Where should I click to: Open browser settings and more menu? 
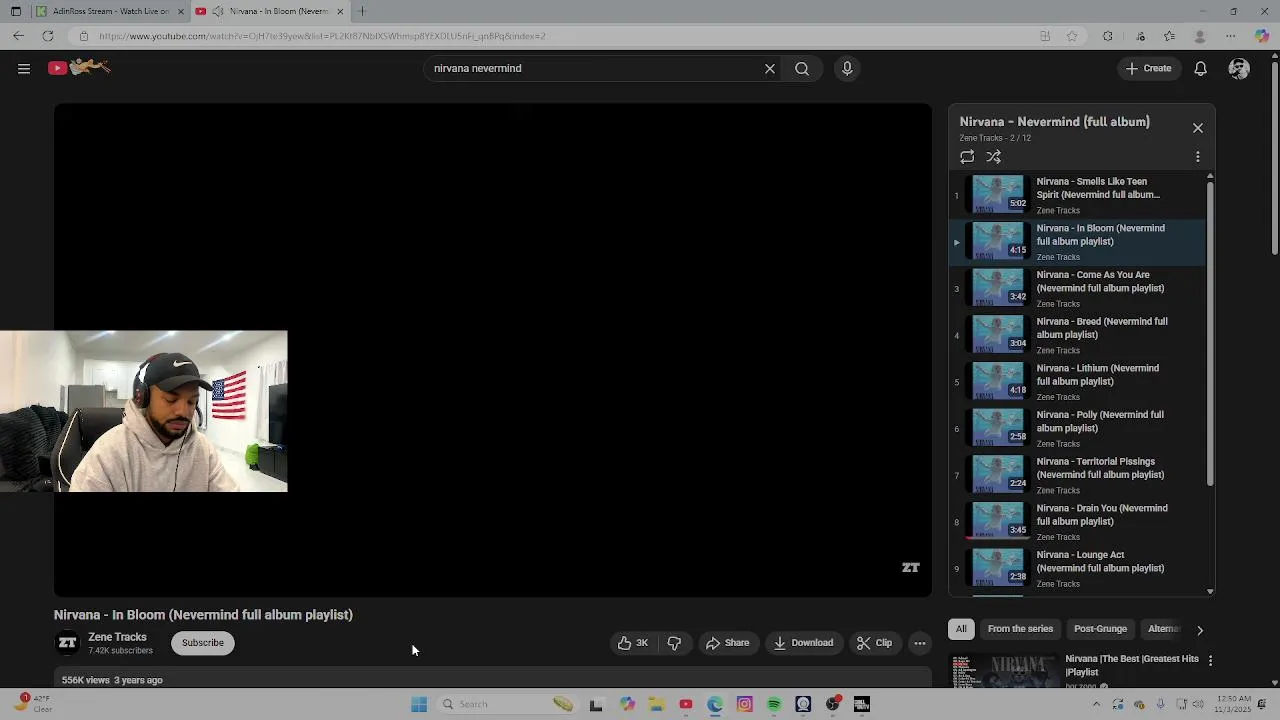1230,36
